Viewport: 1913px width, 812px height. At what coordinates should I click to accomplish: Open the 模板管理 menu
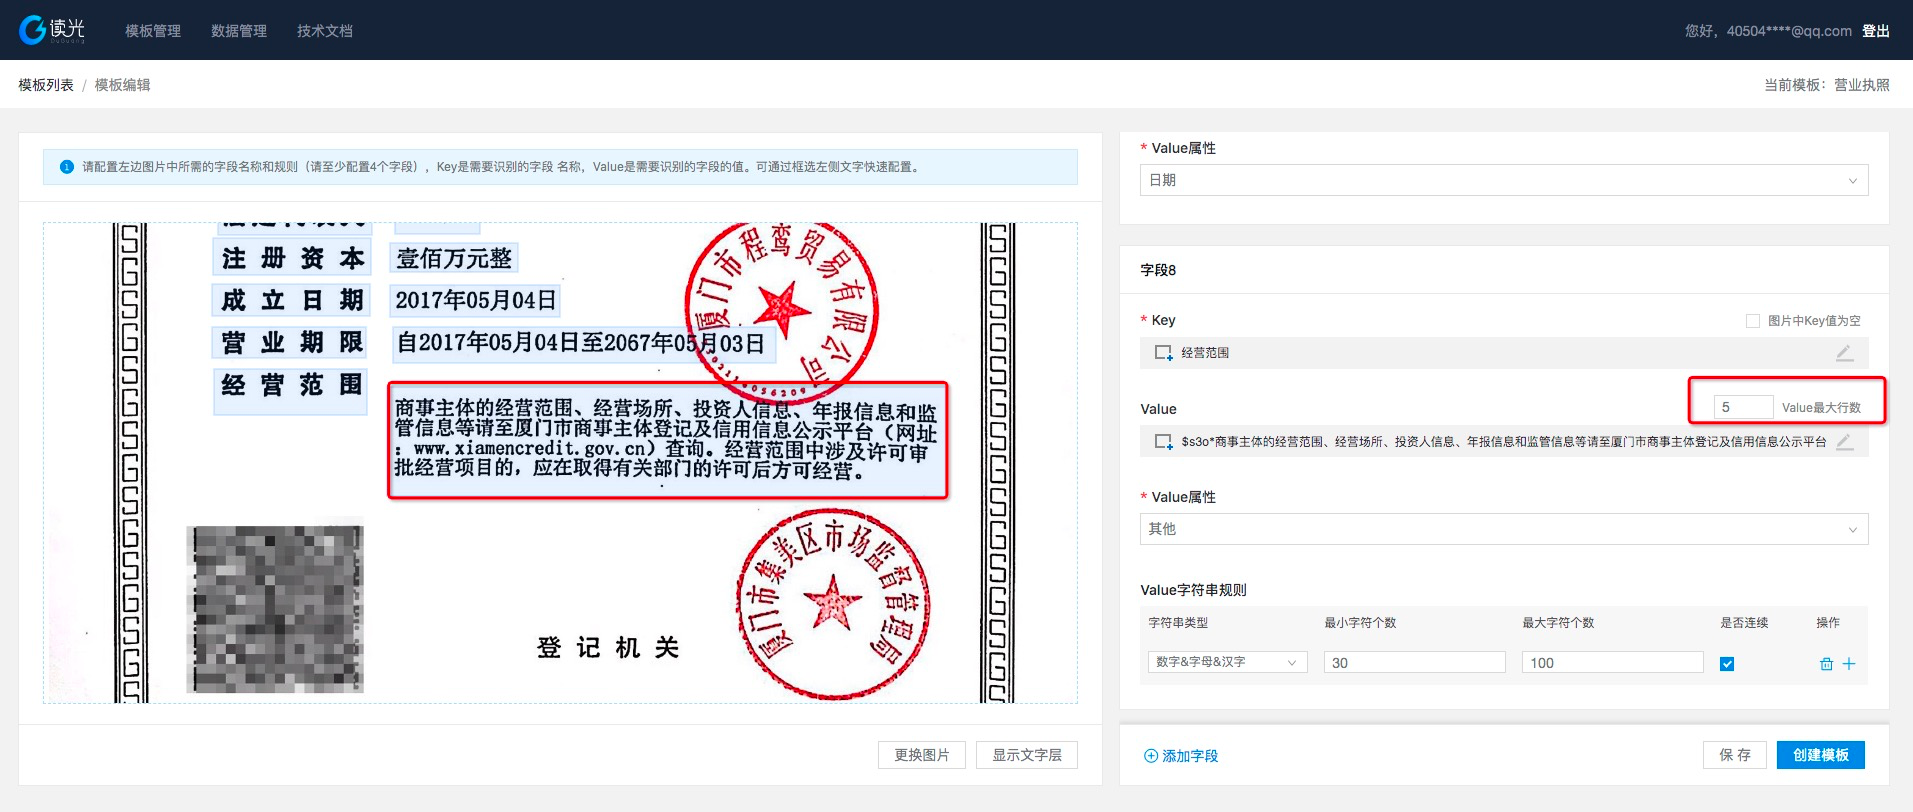[153, 31]
